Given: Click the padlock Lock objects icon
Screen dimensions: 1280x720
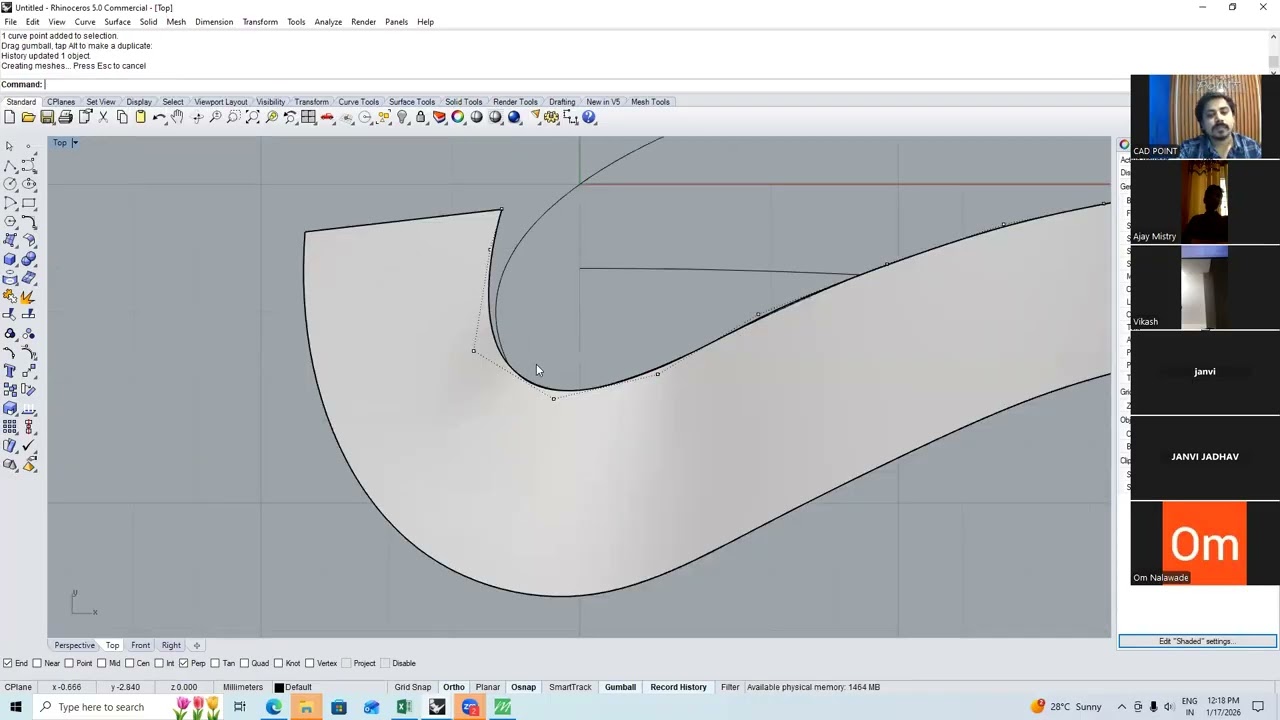Looking at the screenshot, I should [x=421, y=118].
